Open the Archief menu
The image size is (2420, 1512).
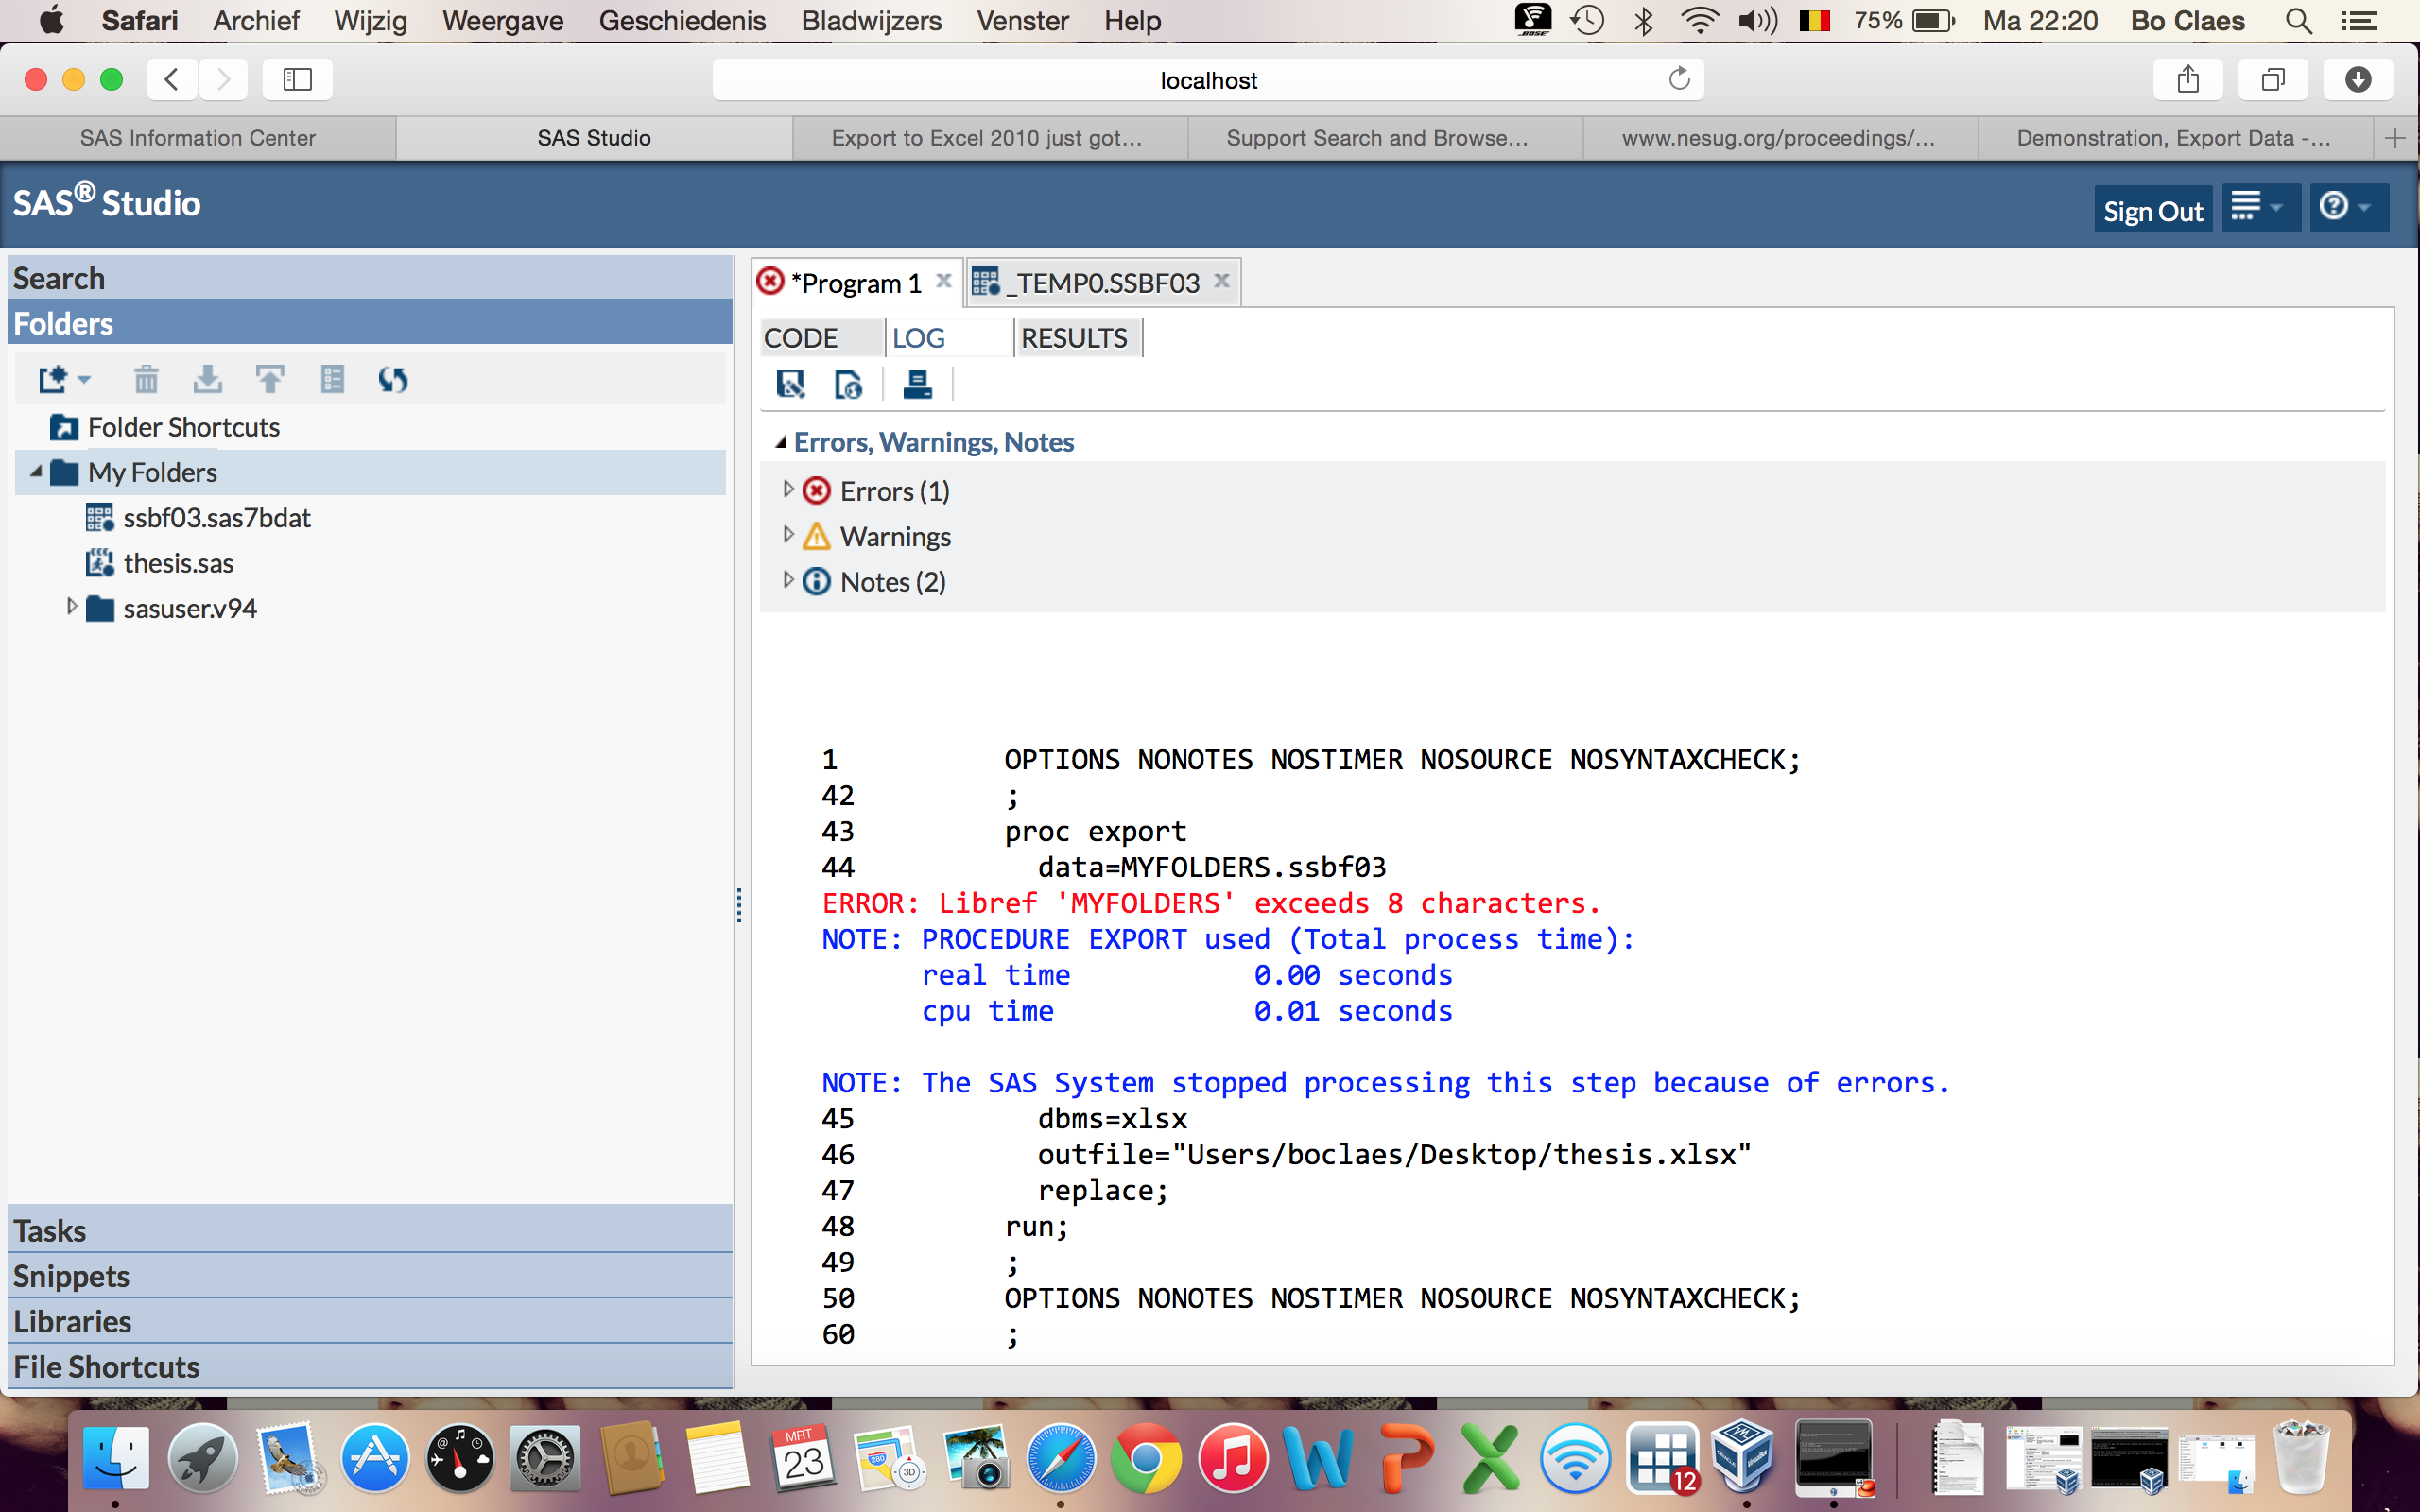256,21
